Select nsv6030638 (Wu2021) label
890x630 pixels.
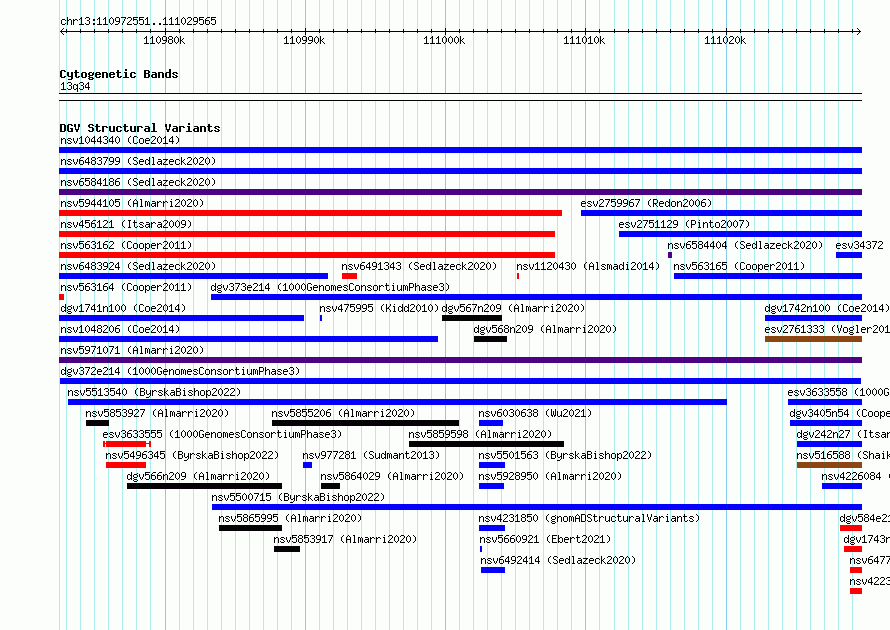[x=535, y=413]
